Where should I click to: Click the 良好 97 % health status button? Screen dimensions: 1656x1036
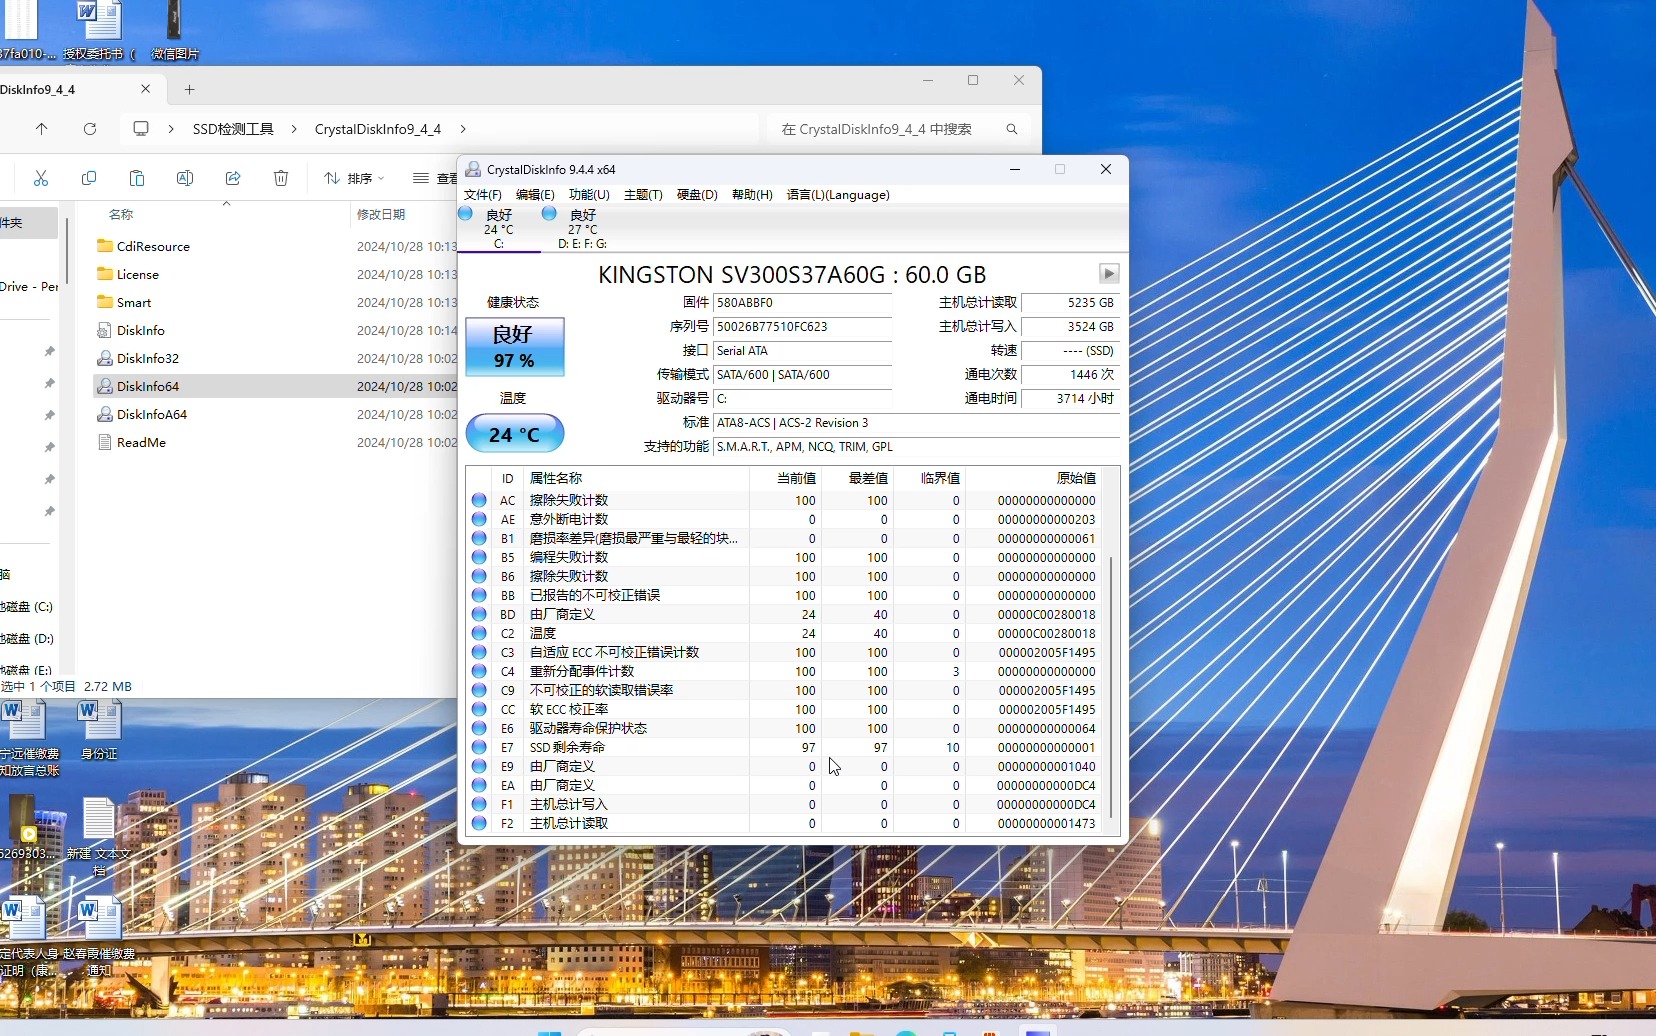tap(515, 347)
